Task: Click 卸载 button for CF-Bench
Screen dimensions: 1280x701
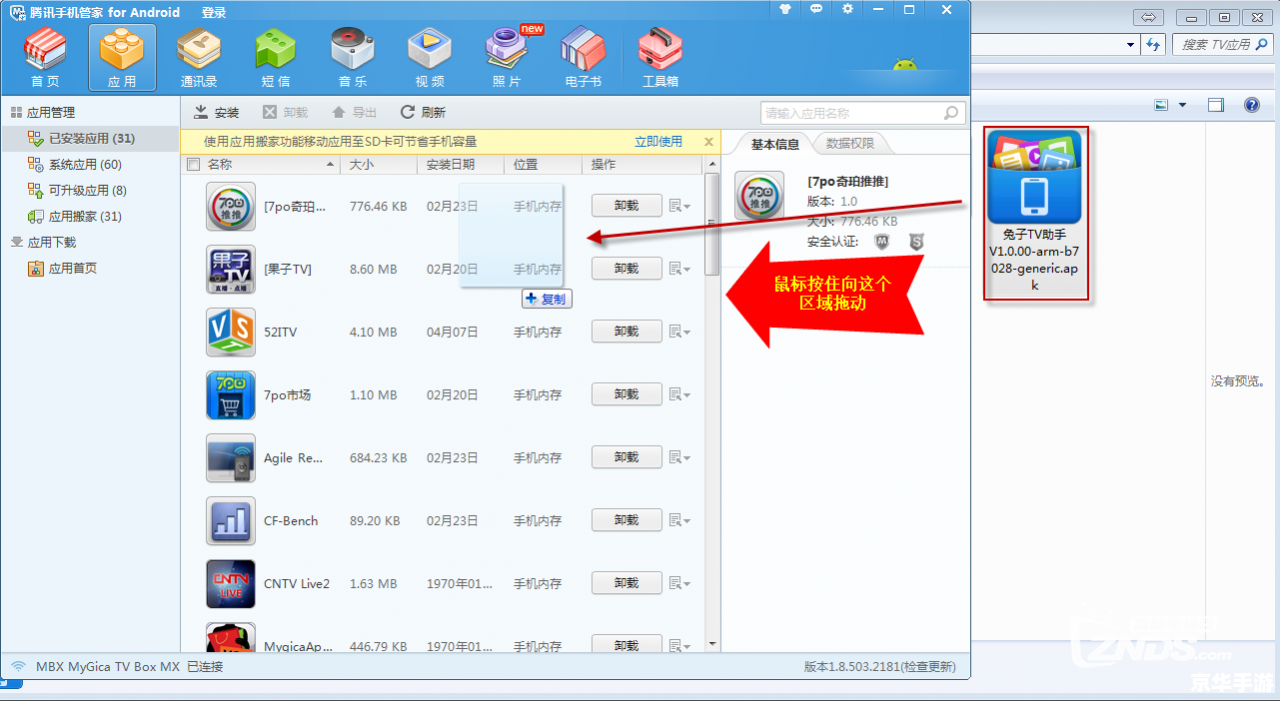Action: (x=627, y=521)
